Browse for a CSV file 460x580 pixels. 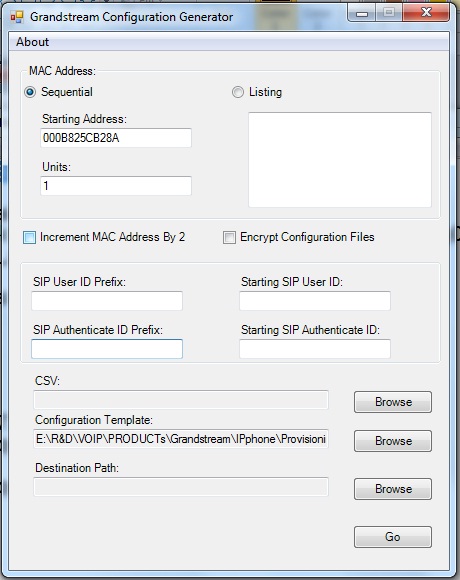click(x=393, y=402)
